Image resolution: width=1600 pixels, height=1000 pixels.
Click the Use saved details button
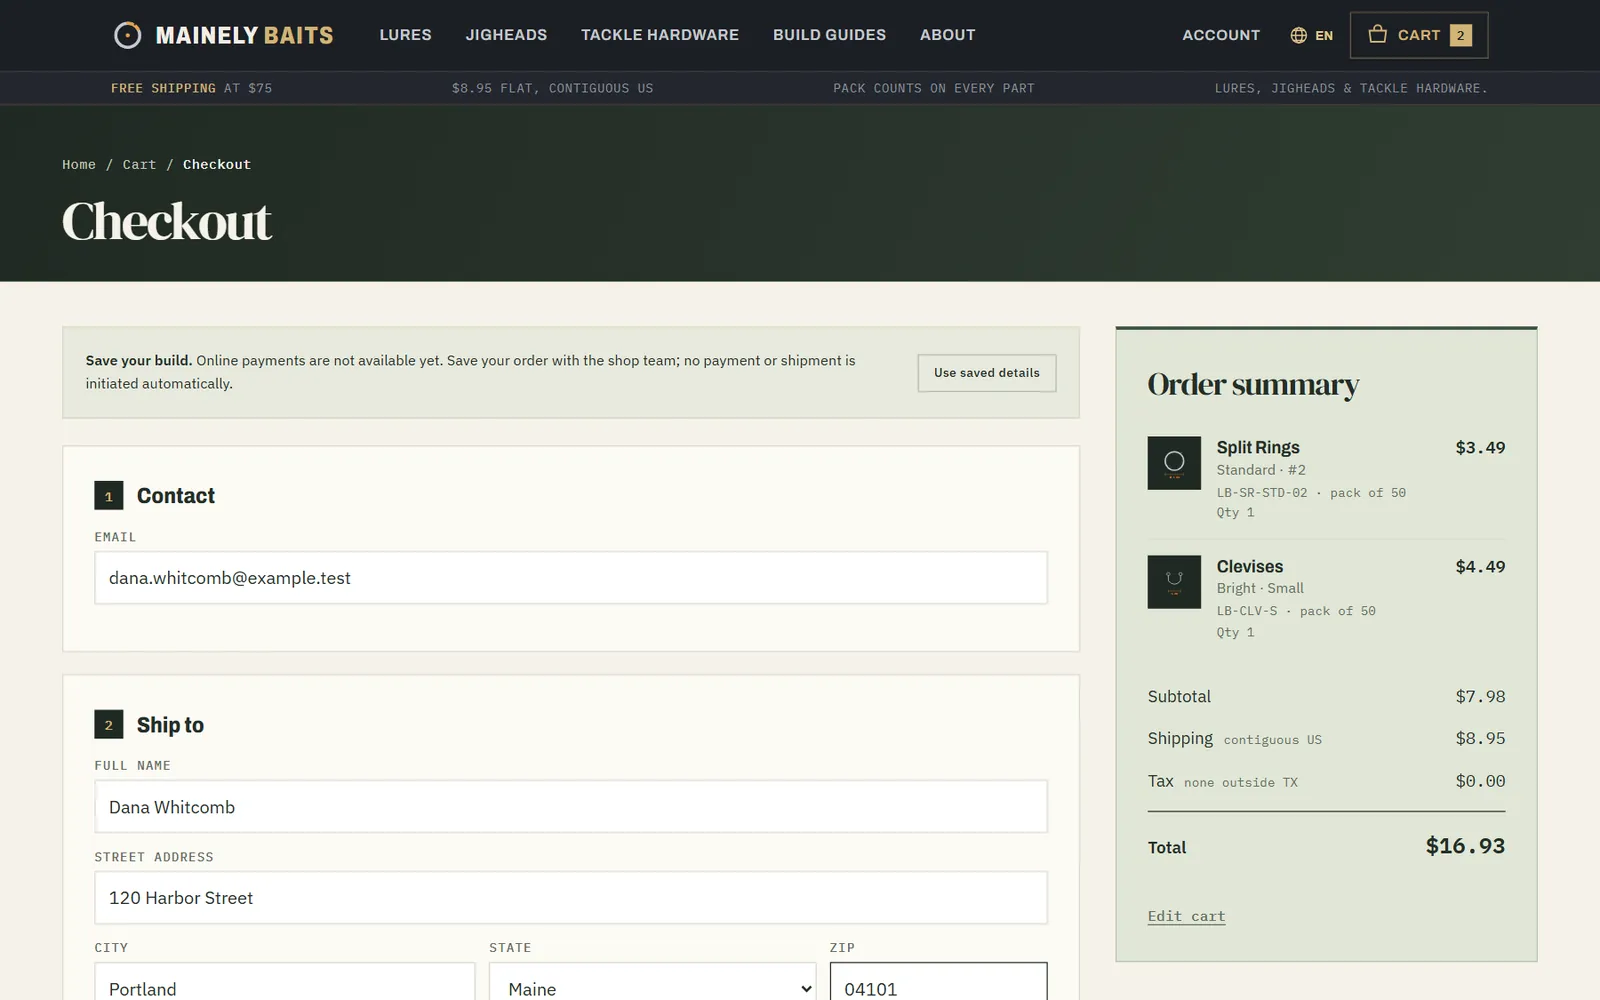click(987, 373)
